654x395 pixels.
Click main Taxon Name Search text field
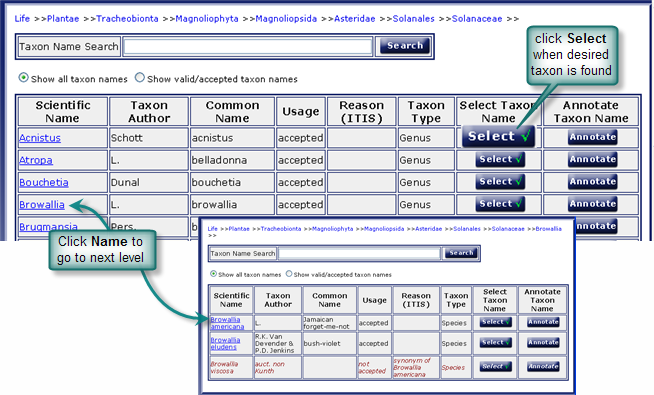(x=248, y=46)
